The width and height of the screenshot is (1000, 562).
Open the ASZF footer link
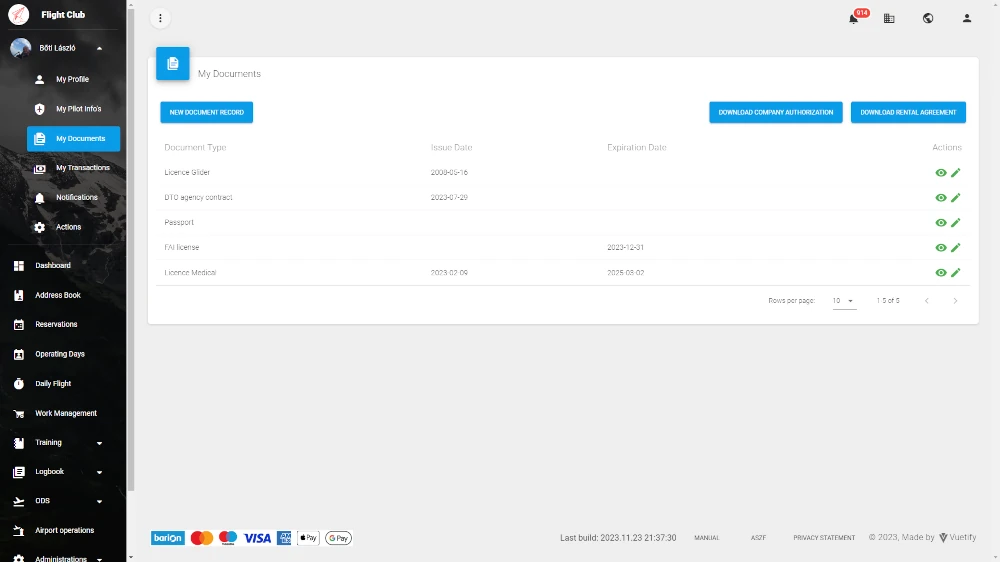click(x=758, y=538)
